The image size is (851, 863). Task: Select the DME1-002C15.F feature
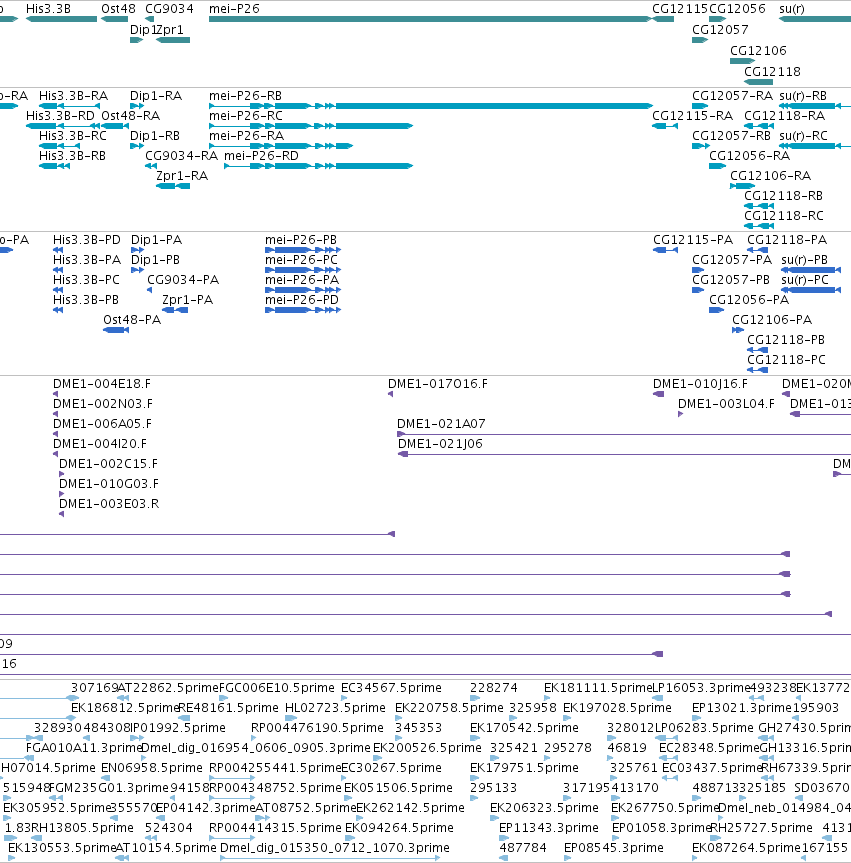[x=62, y=474]
